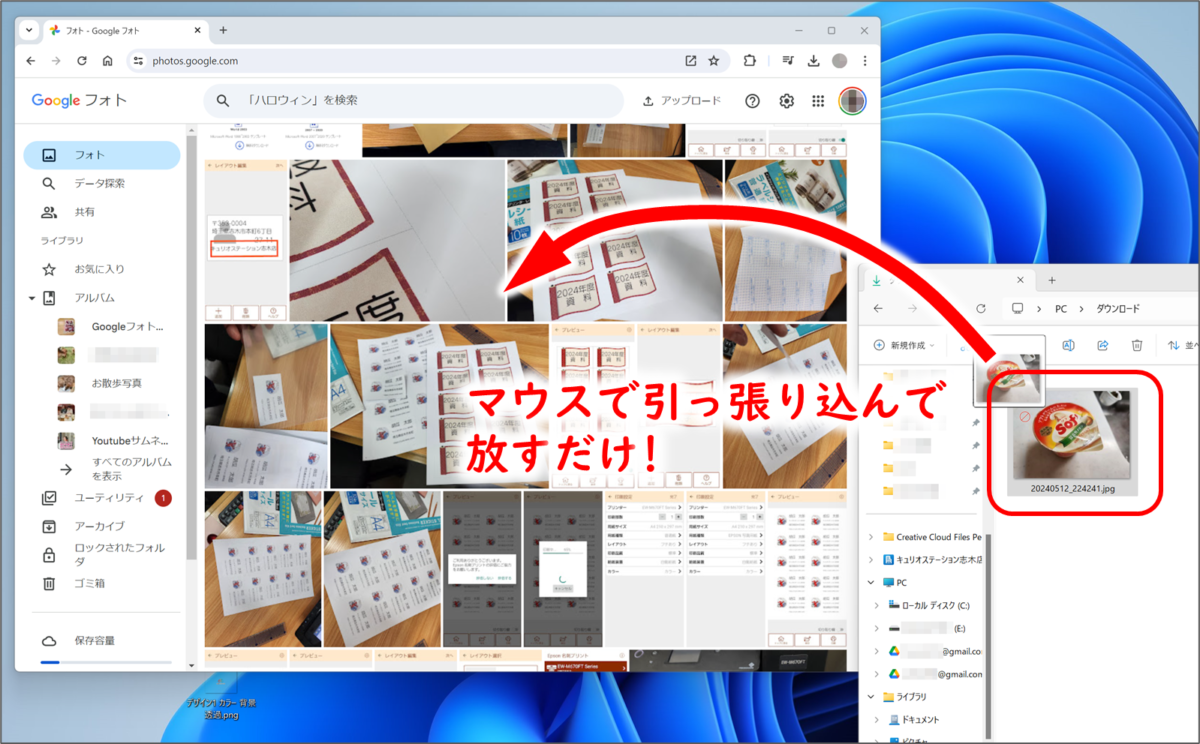Open the Youtubeサムネ… album
The width and height of the screenshot is (1200, 744).
pos(110,440)
